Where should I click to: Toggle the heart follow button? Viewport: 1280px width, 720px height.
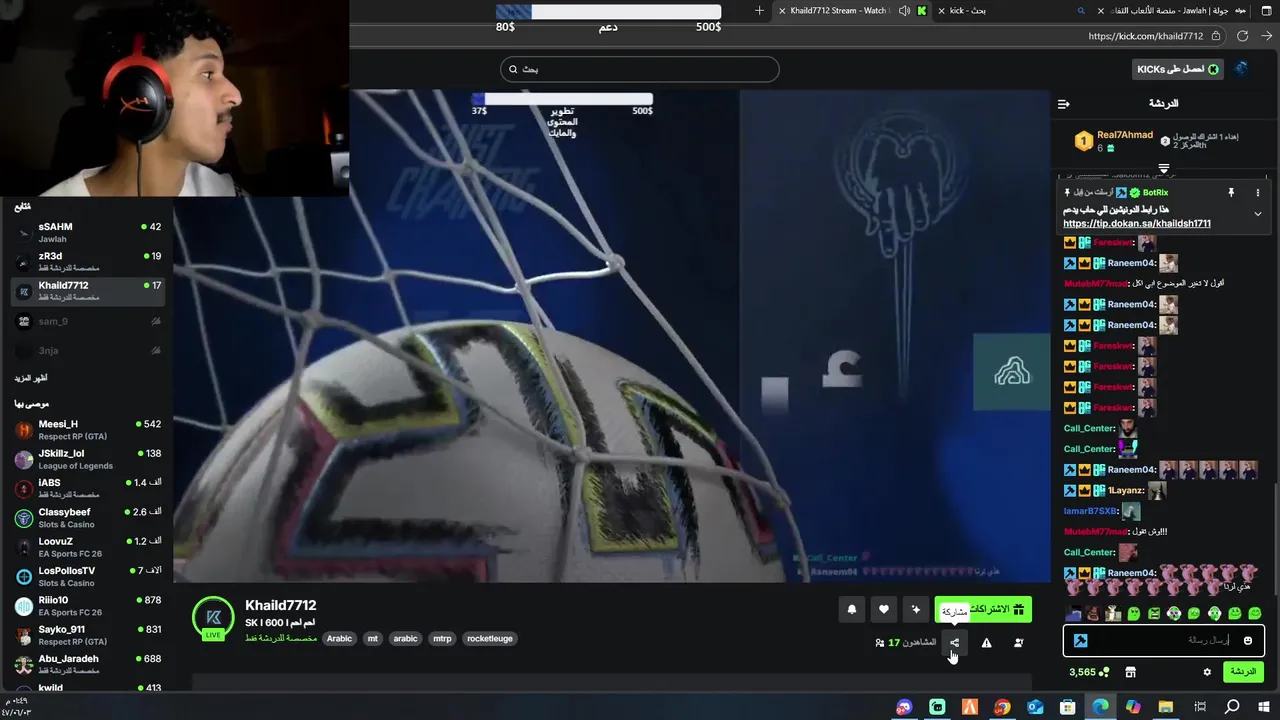click(x=884, y=609)
